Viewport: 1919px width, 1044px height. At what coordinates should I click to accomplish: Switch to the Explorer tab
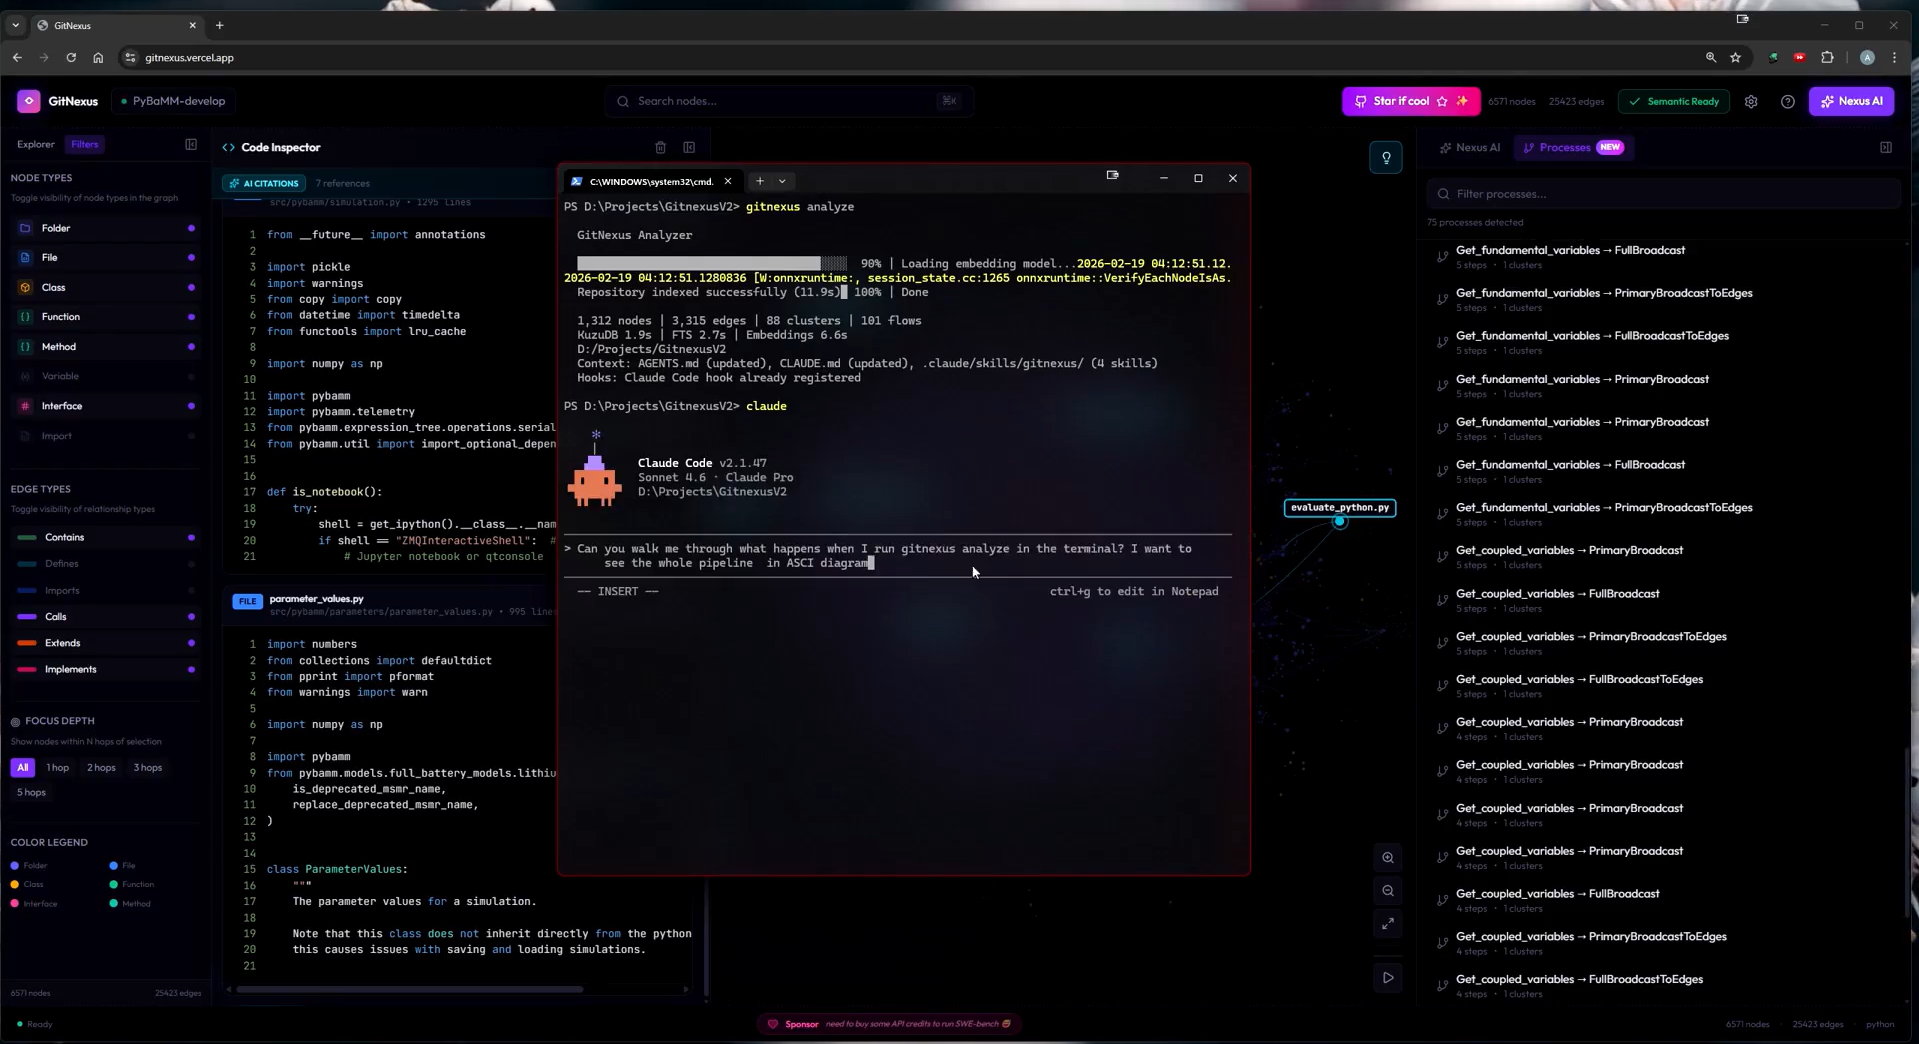point(36,144)
